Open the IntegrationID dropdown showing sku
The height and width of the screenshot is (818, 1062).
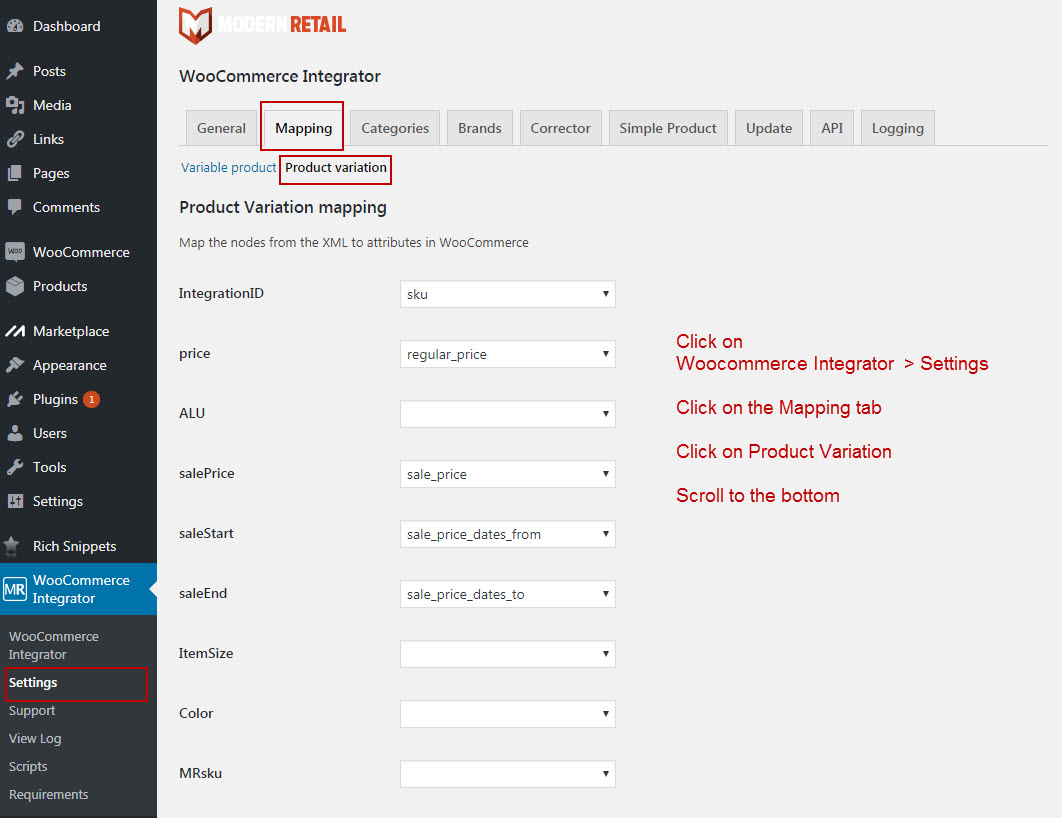[507, 294]
